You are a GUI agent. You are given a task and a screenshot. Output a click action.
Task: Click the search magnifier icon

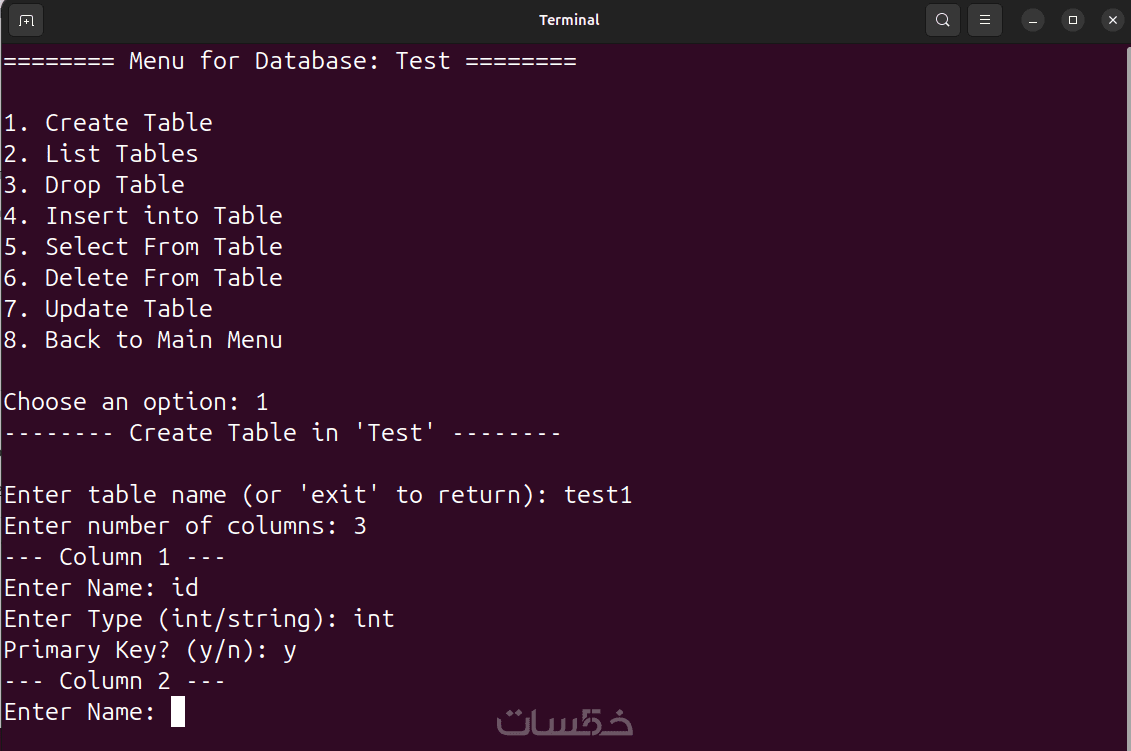click(943, 20)
